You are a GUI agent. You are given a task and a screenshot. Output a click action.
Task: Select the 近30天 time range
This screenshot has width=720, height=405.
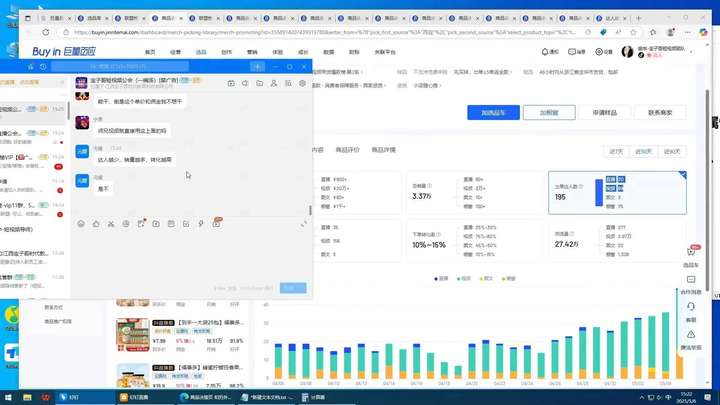click(x=643, y=152)
